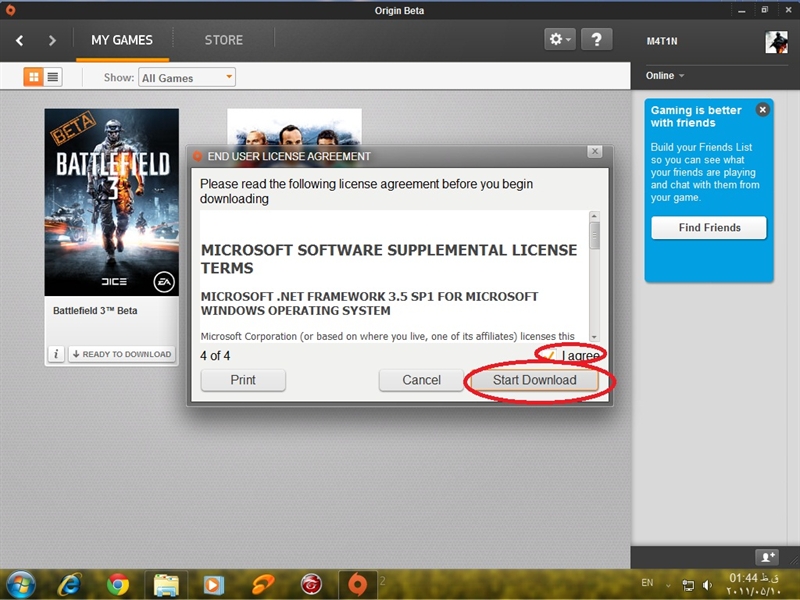Dismiss the Gaming is better with friends tip

tap(762, 110)
